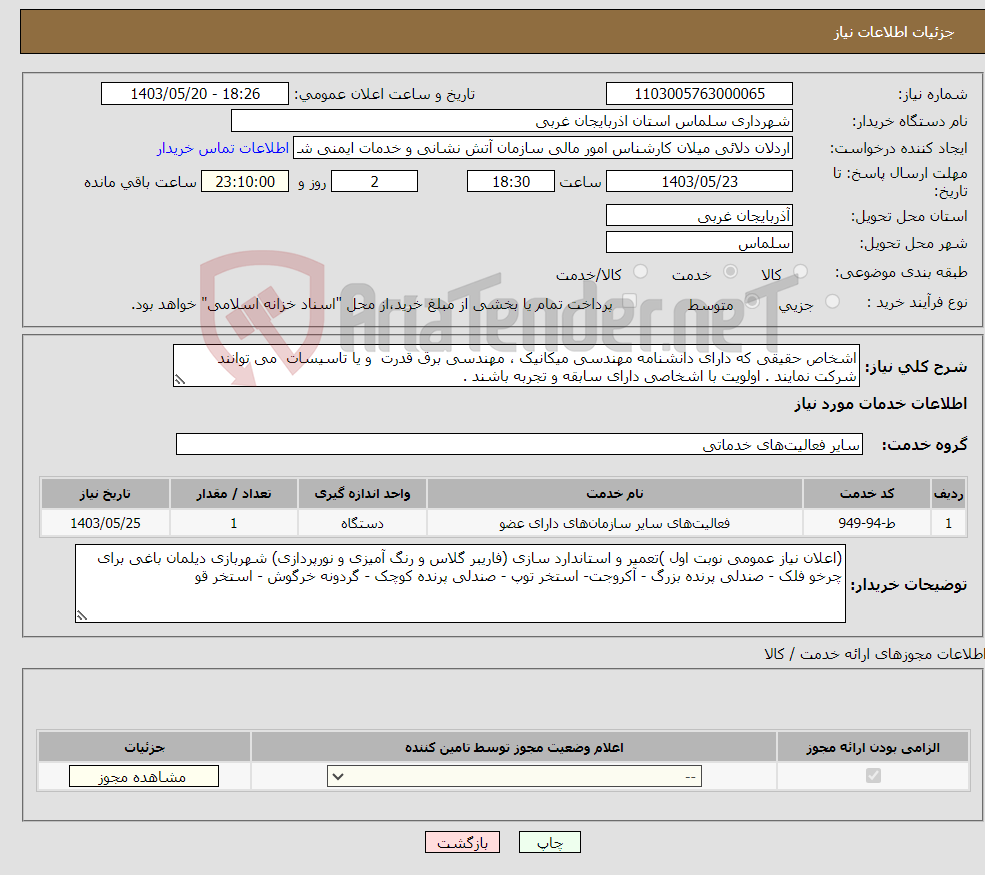
Task: Click the چاپ print button
Action: [550, 842]
